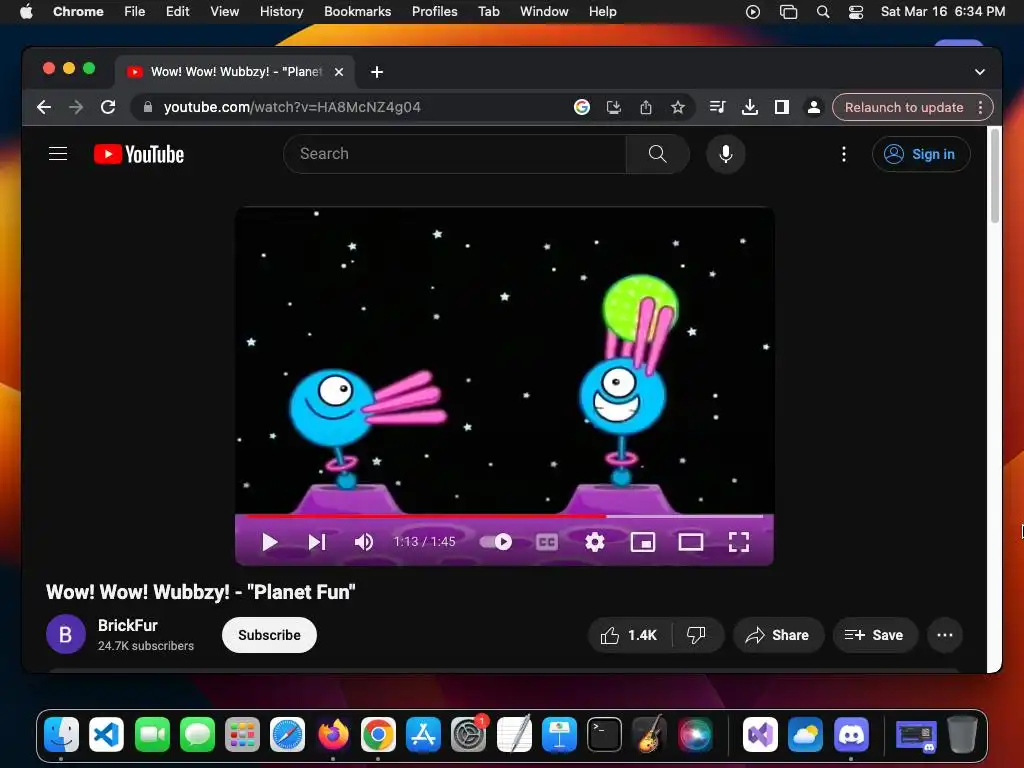
Task: Open Finder from the dock
Action: click(x=61, y=735)
